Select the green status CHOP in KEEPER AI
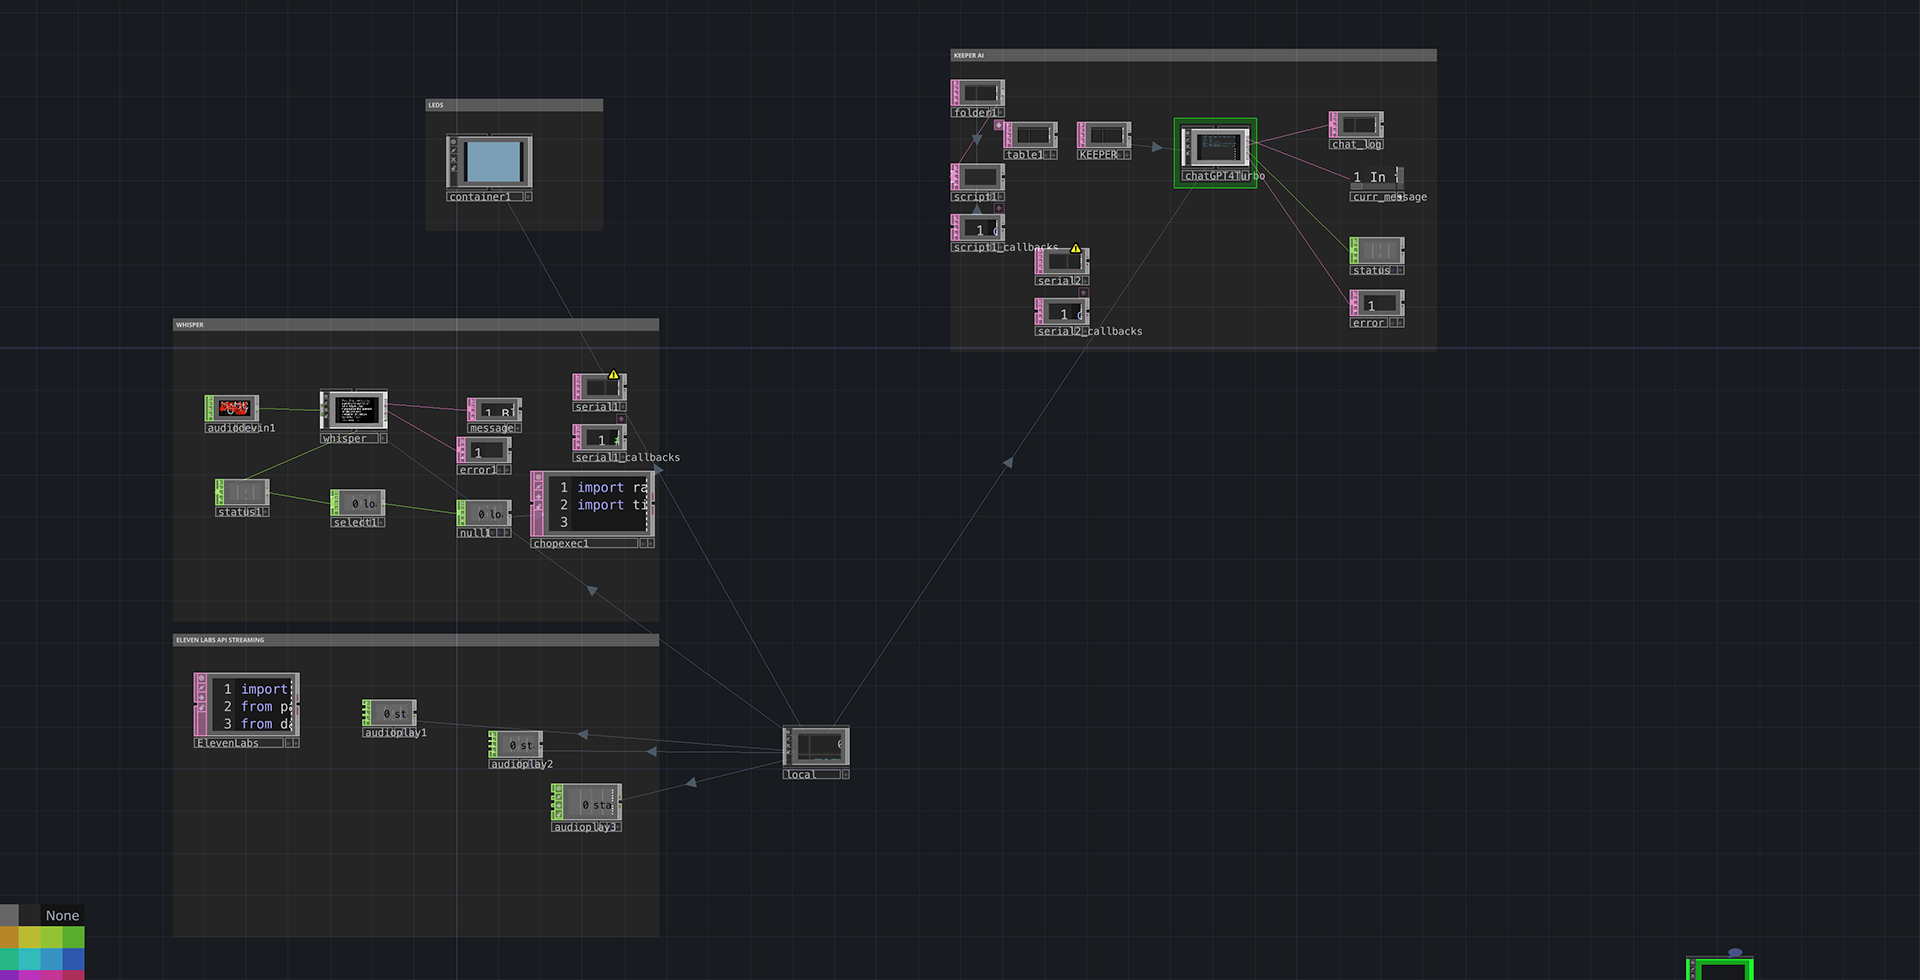 coord(1377,250)
